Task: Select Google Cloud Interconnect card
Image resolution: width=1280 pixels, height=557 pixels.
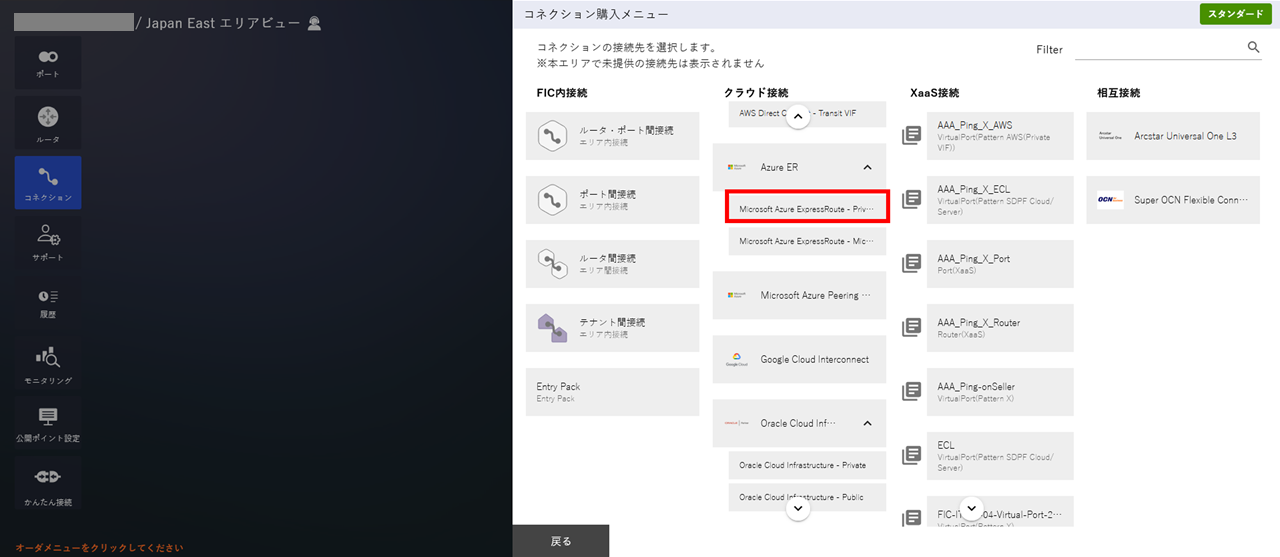Action: point(800,359)
